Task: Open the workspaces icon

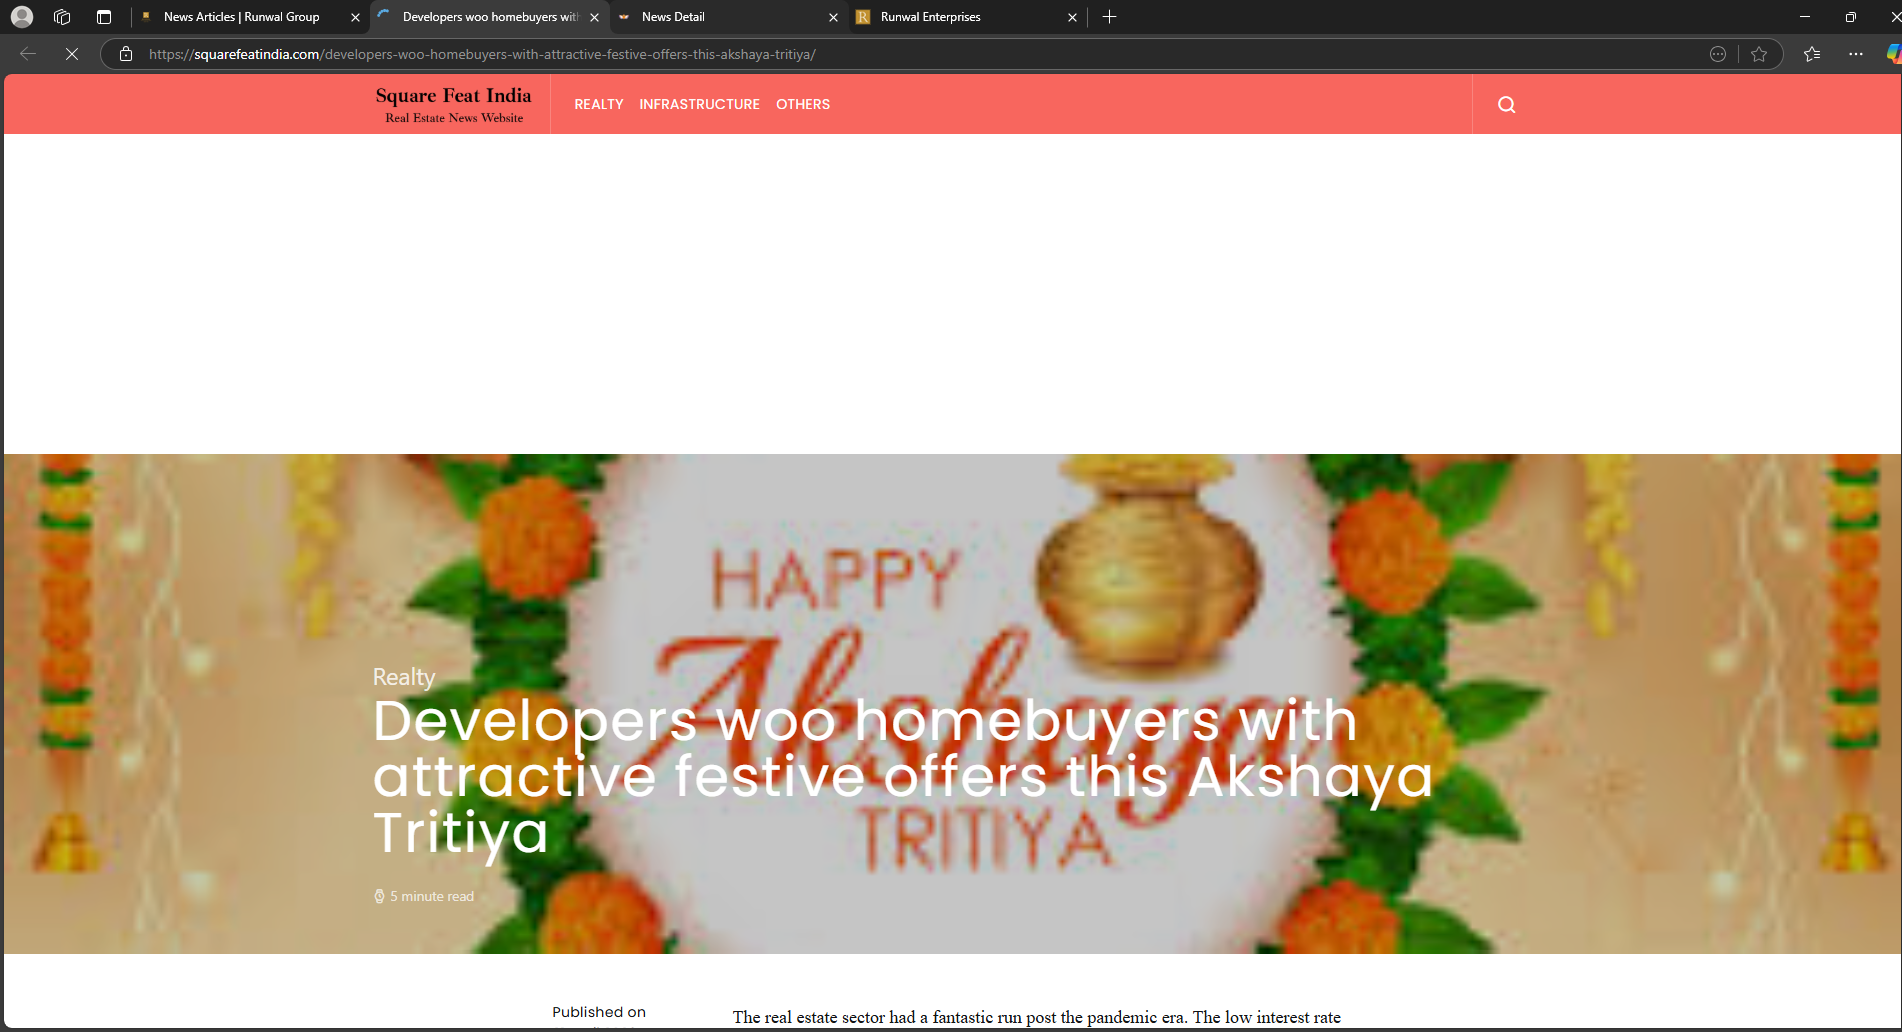Action: click(x=62, y=17)
